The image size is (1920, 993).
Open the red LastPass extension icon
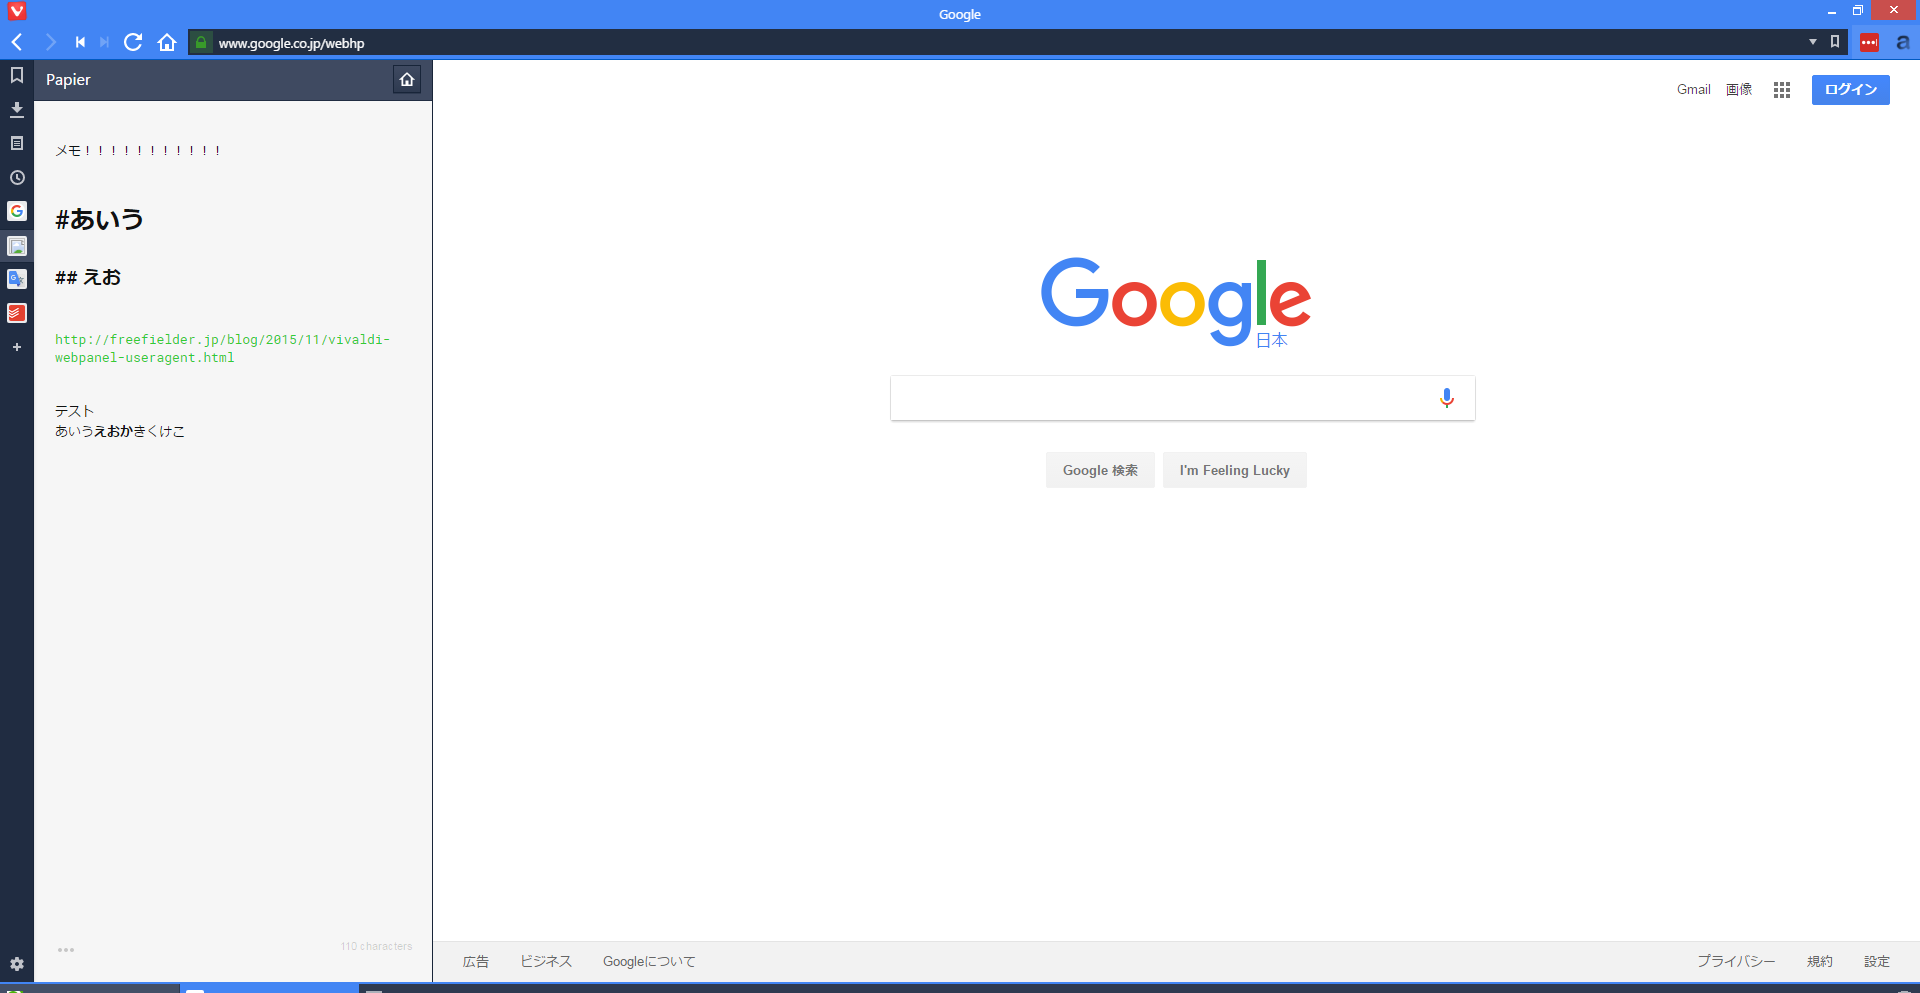pyautogui.click(x=1869, y=42)
